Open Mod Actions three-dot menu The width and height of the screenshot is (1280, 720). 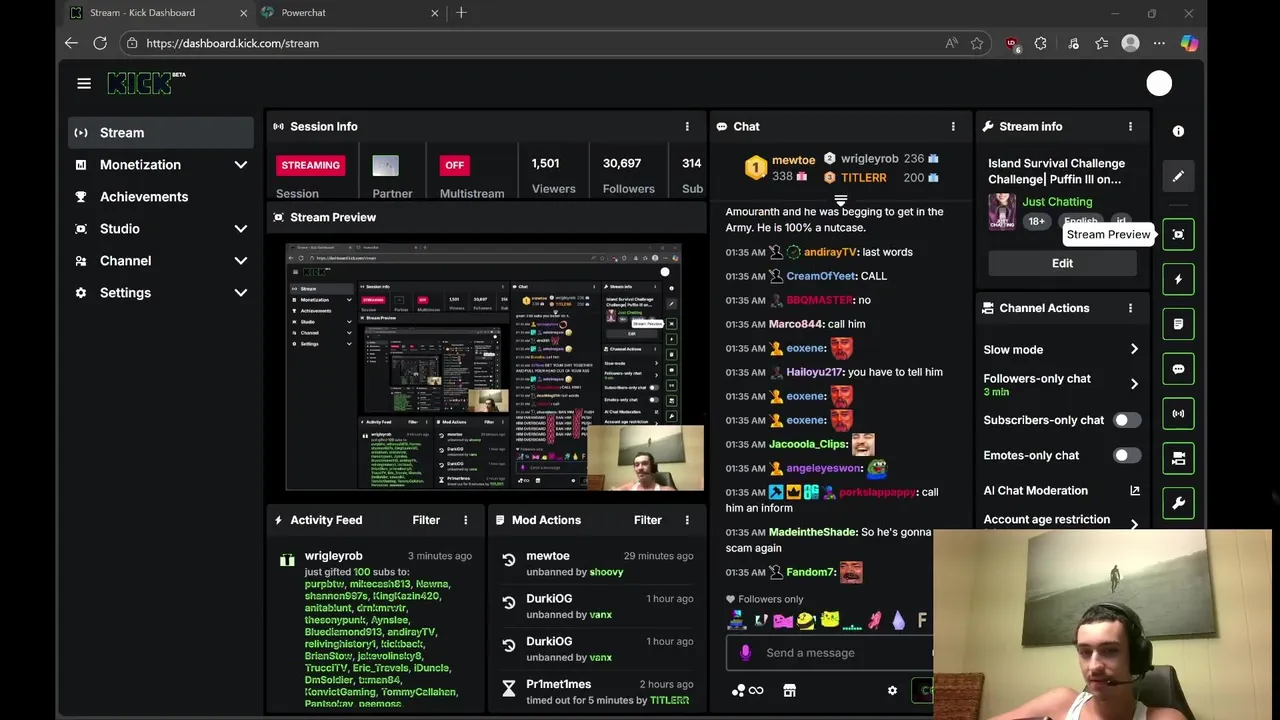click(687, 520)
